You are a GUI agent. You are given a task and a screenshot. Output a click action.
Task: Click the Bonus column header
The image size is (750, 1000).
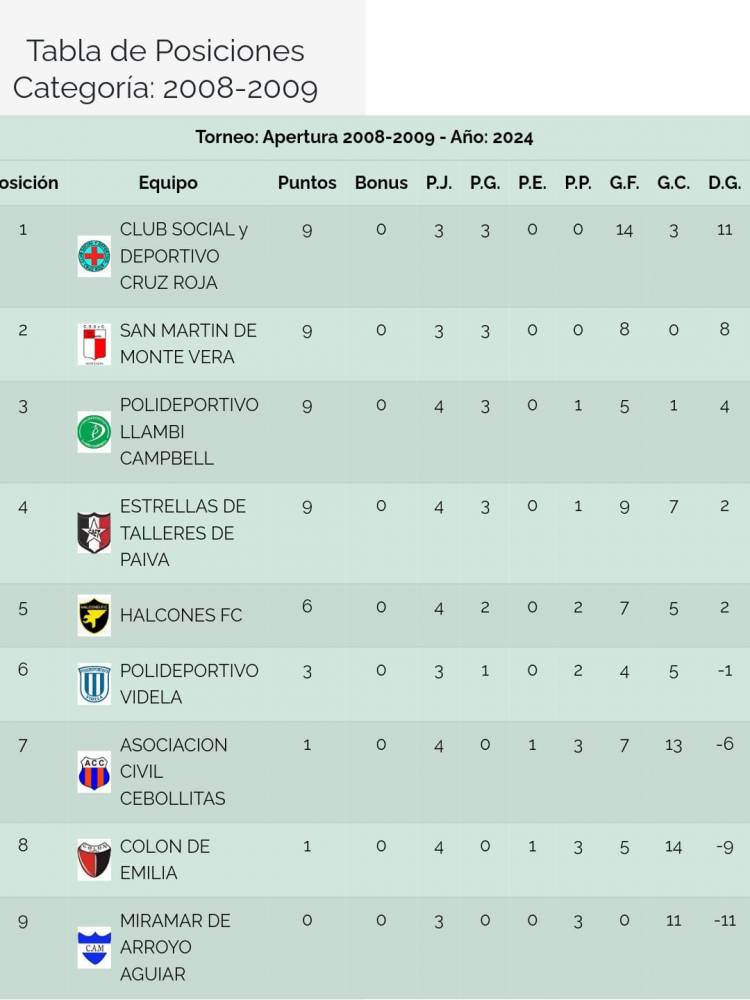coord(381,183)
